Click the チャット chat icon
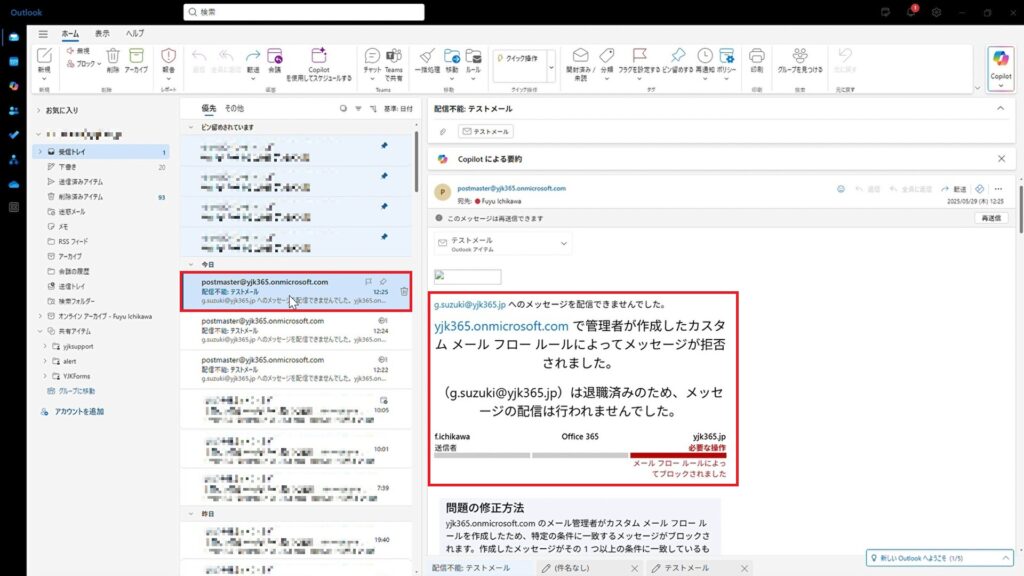Screen dimensions: 1024x576 point(372,56)
